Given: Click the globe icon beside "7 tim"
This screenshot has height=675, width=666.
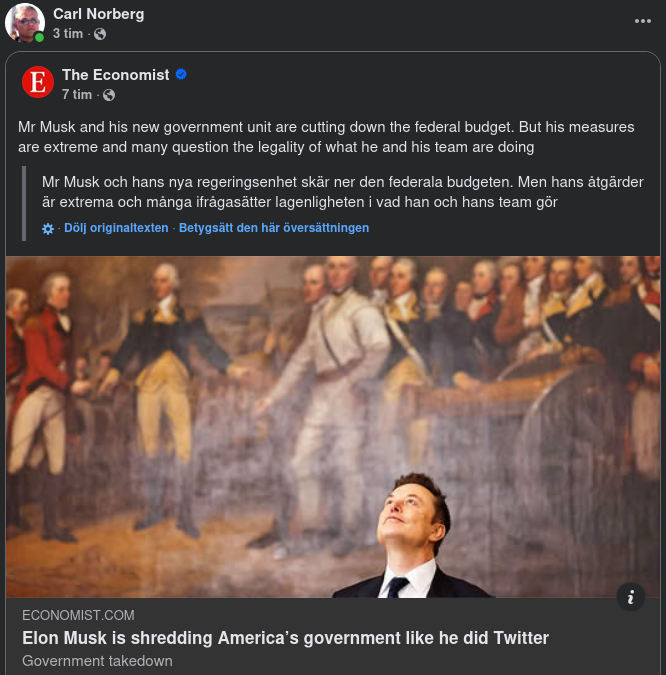Looking at the screenshot, I should (109, 95).
